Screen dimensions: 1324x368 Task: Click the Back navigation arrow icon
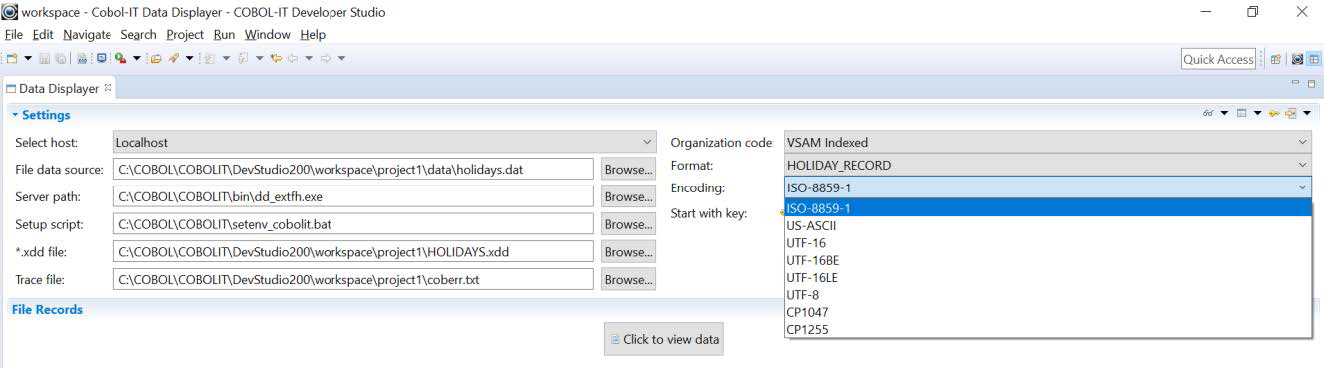pyautogui.click(x=293, y=58)
